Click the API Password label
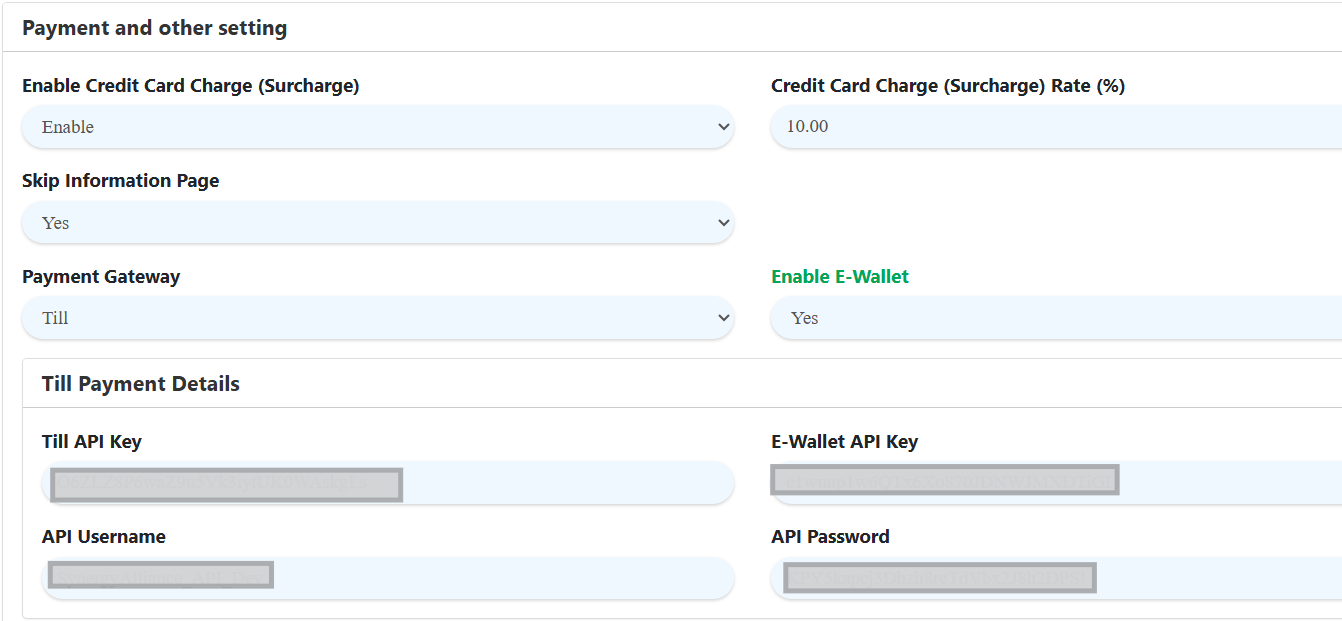The height and width of the screenshot is (621, 1342). [x=830, y=537]
